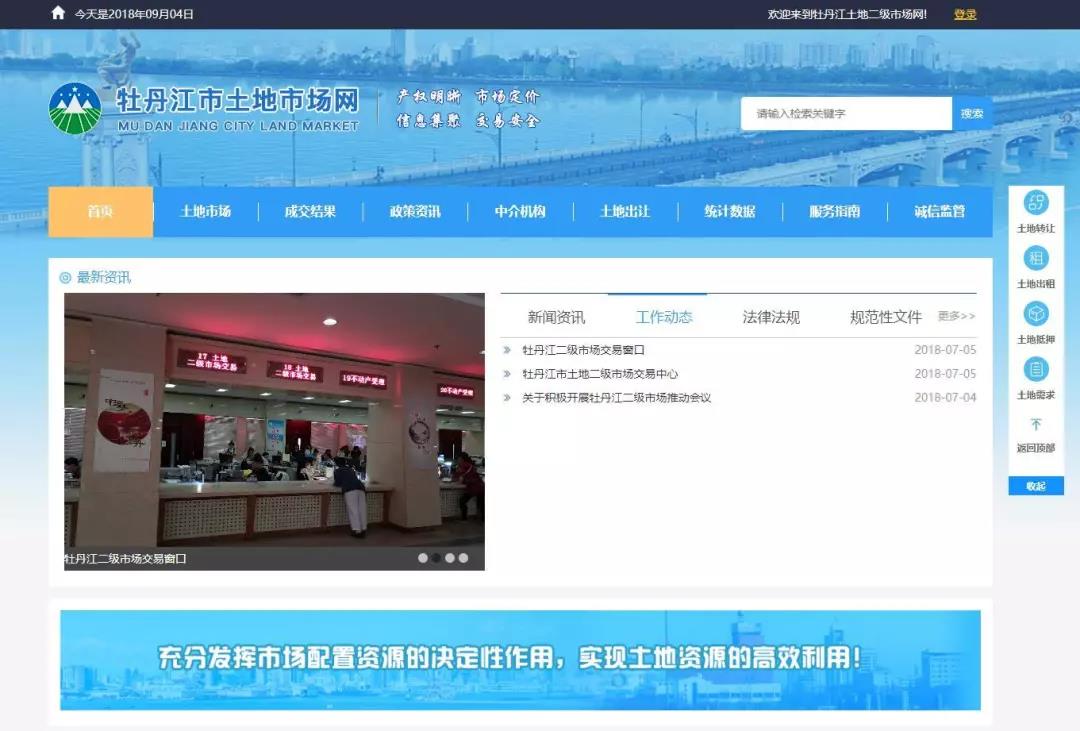Open article 牡丹江市土地二级市场交易中心

pos(600,374)
